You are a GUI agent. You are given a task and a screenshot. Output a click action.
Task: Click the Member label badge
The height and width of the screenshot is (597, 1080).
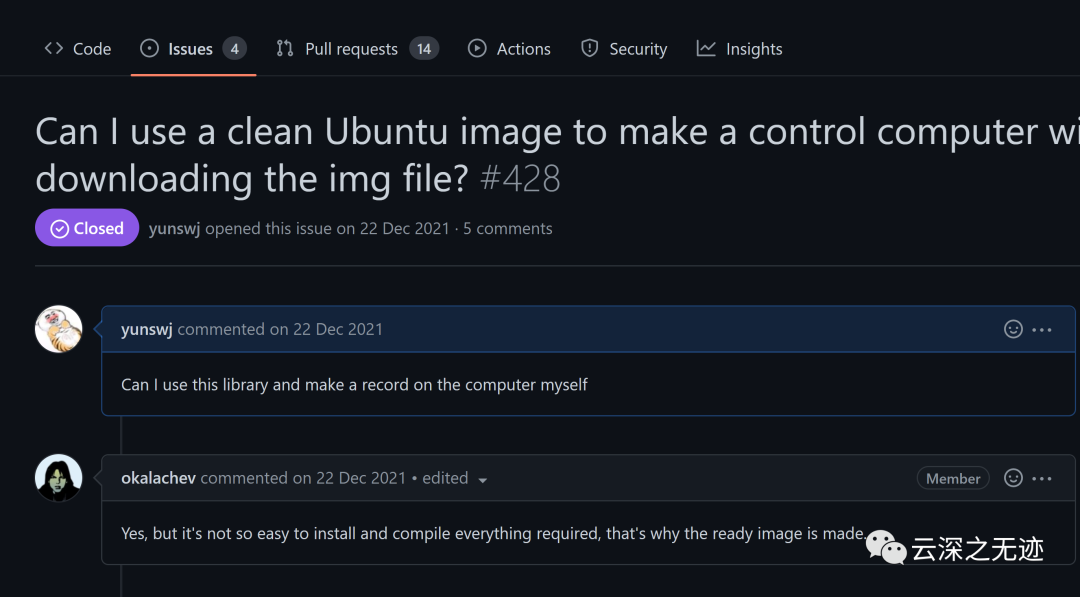point(953,478)
